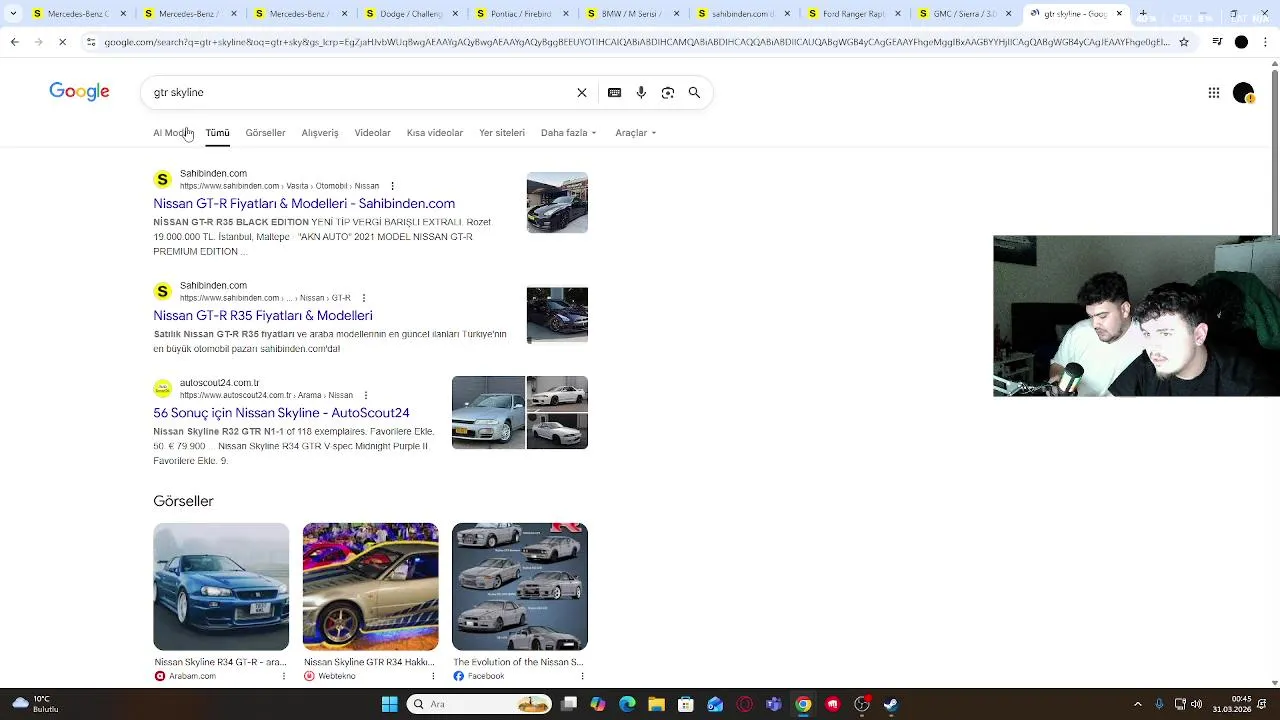This screenshot has height=720, width=1280.
Task: Stop loading the page
Action: click(62, 42)
